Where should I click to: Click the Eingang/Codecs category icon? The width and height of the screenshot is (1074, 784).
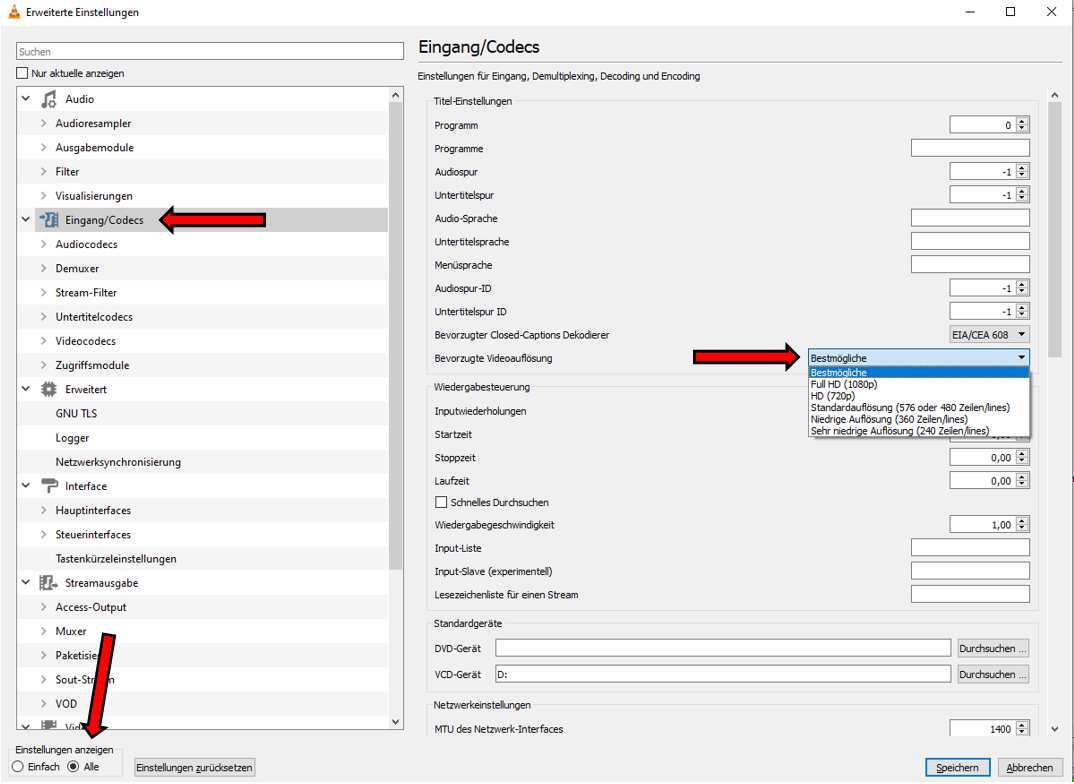(49, 220)
